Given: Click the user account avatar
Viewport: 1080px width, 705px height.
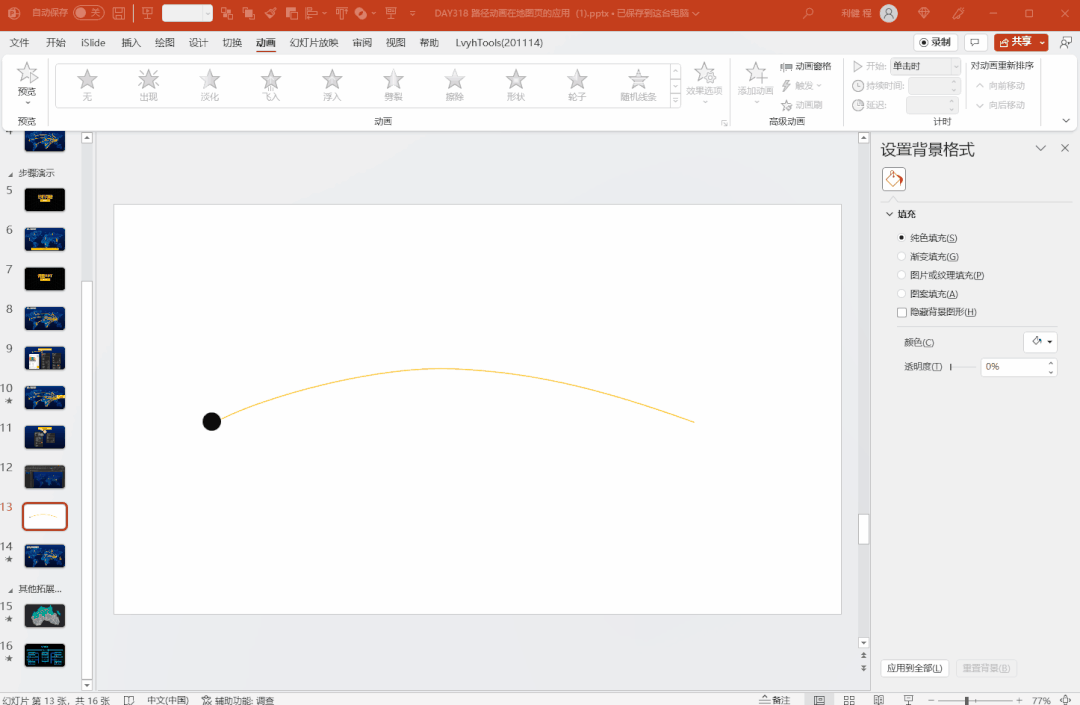Looking at the screenshot, I should click(x=889, y=13).
